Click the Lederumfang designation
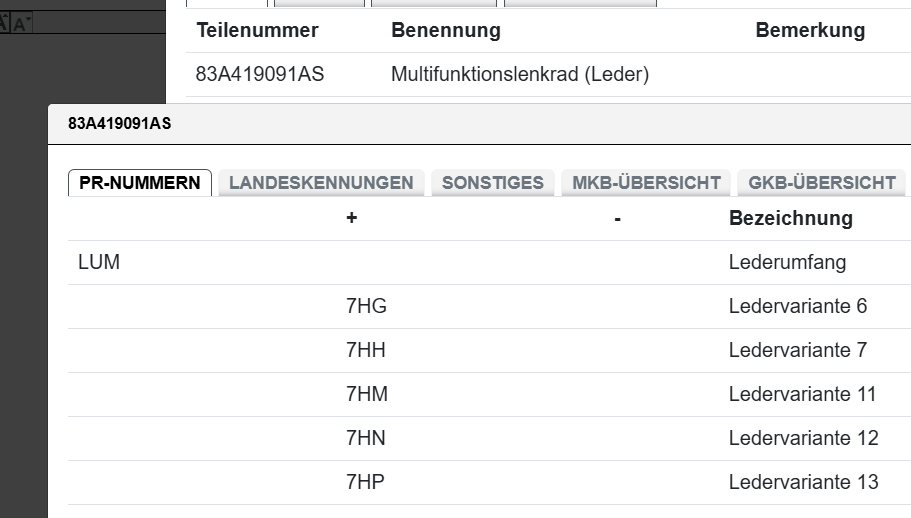Viewport: 911px width, 518px height. (787, 263)
